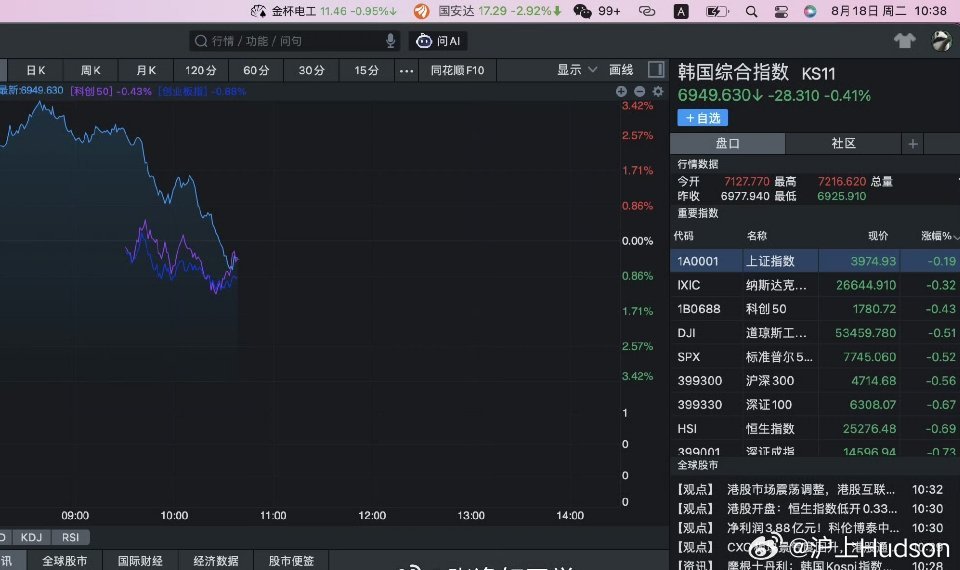Select the 沪深300 row

(815, 380)
